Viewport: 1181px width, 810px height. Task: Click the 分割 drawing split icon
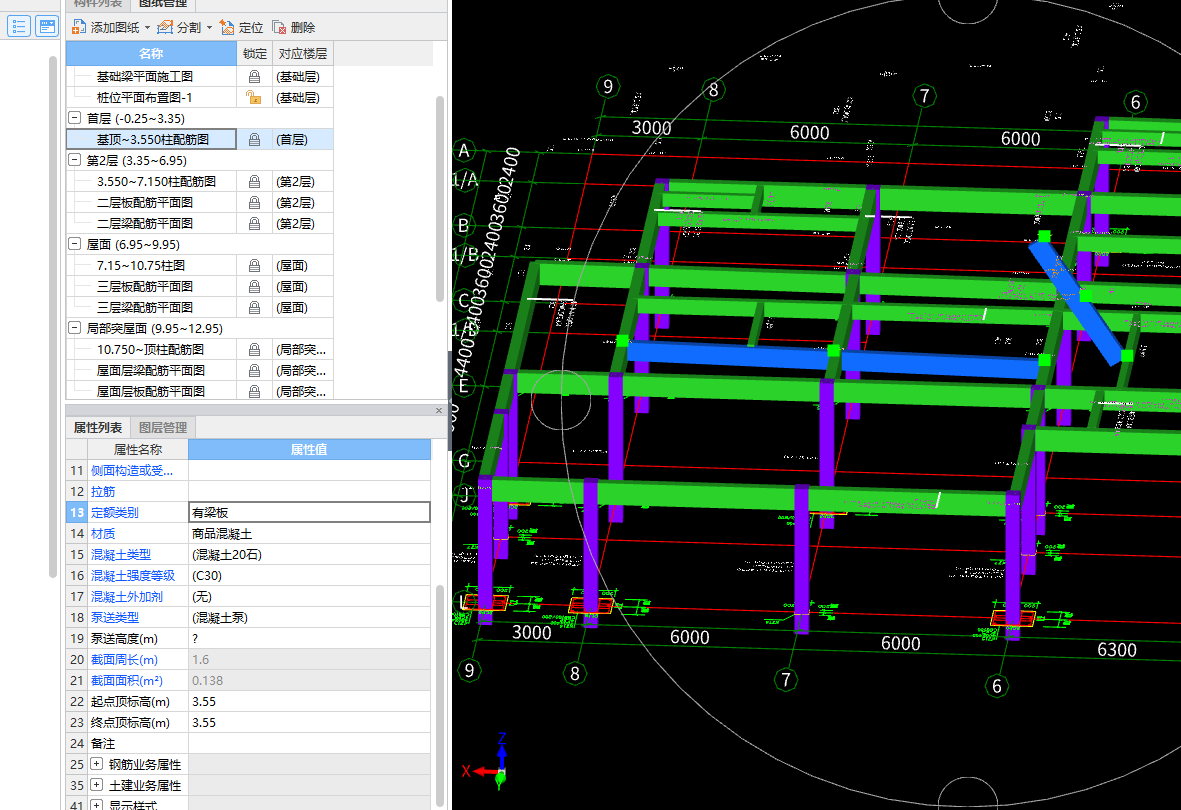click(165, 28)
